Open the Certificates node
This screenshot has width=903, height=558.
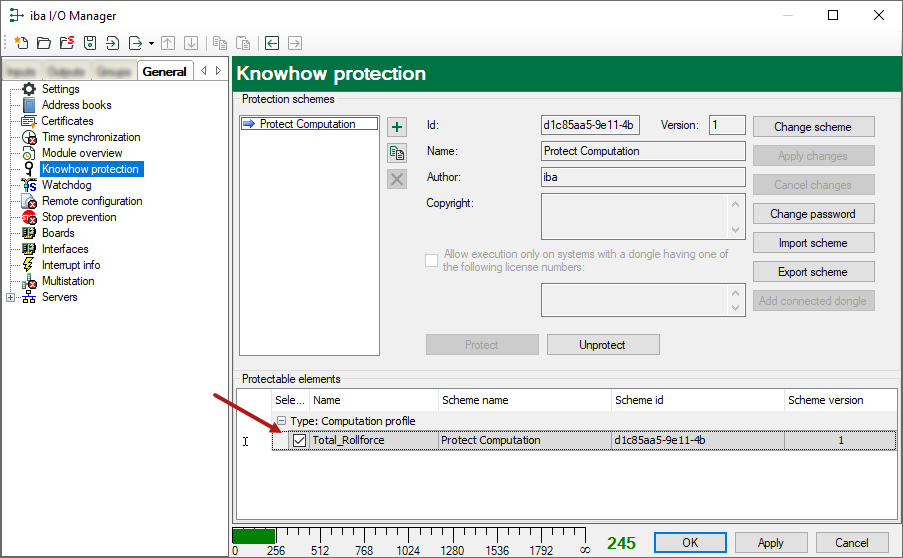67,121
